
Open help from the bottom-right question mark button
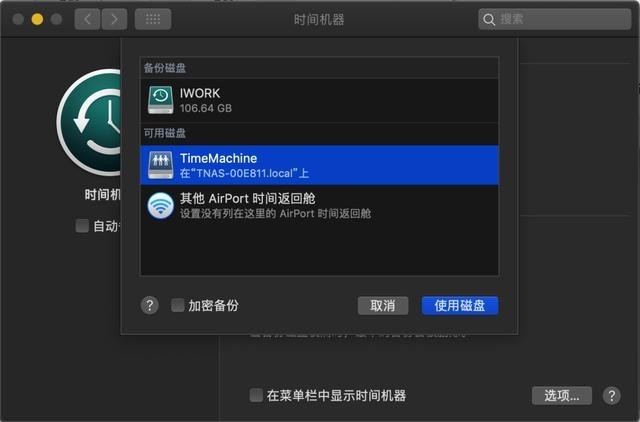pyautogui.click(x=611, y=395)
